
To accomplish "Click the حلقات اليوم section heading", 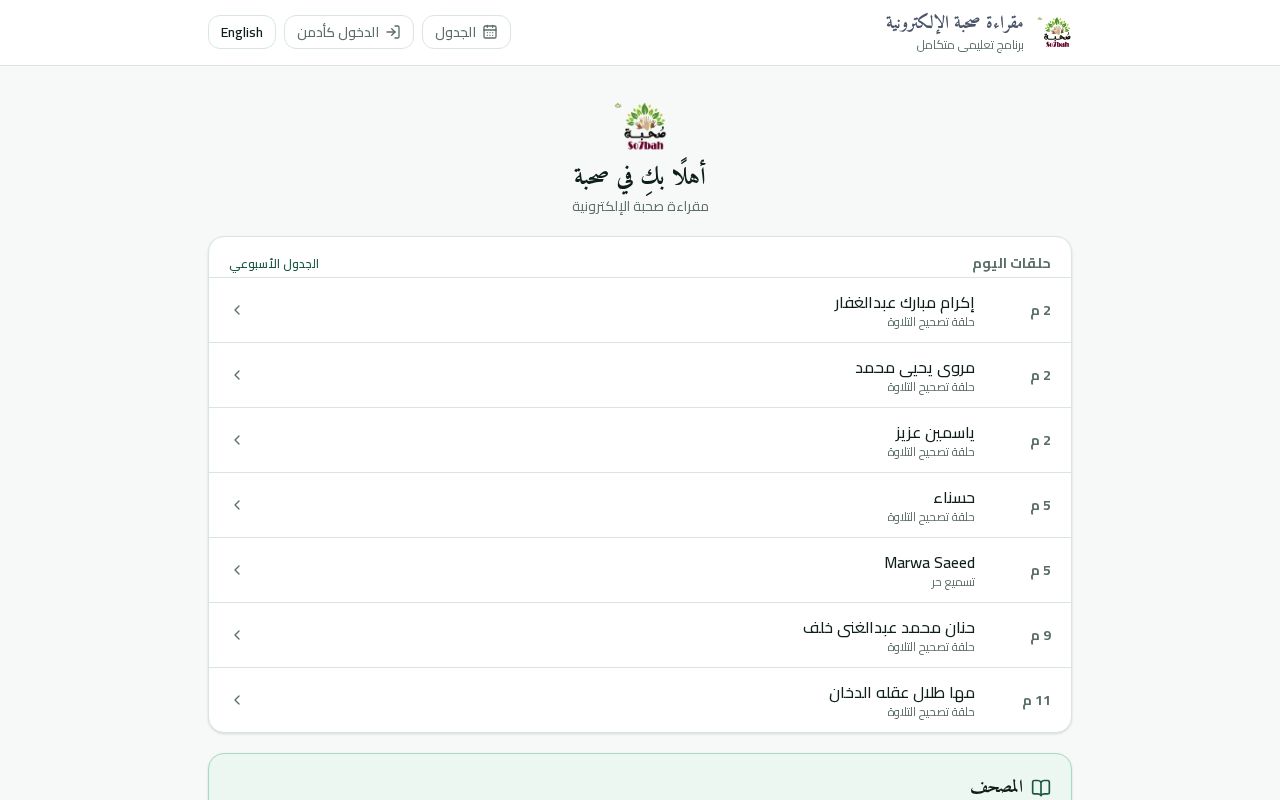I will pos(1011,263).
